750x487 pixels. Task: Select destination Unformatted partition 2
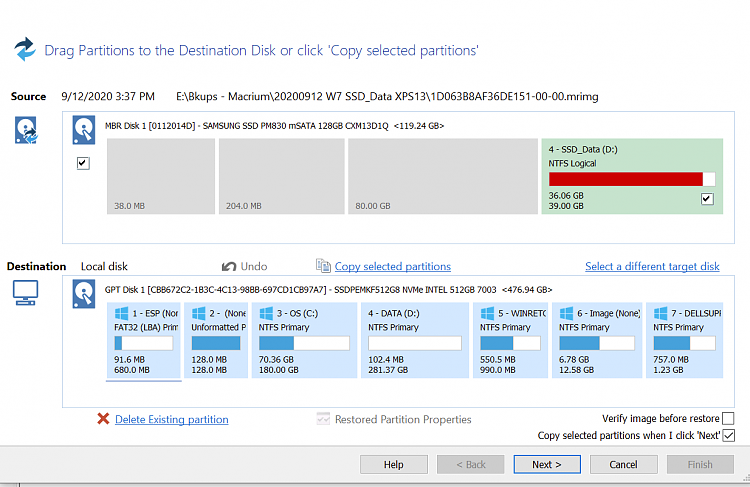[x=216, y=340]
